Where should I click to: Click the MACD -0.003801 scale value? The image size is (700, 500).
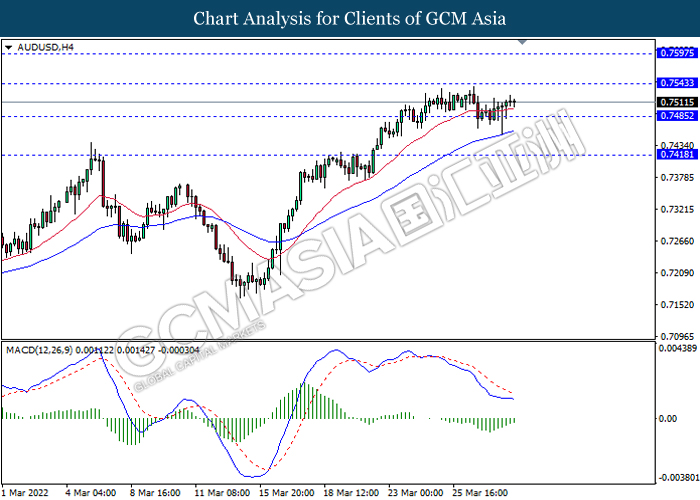[x=679, y=478]
